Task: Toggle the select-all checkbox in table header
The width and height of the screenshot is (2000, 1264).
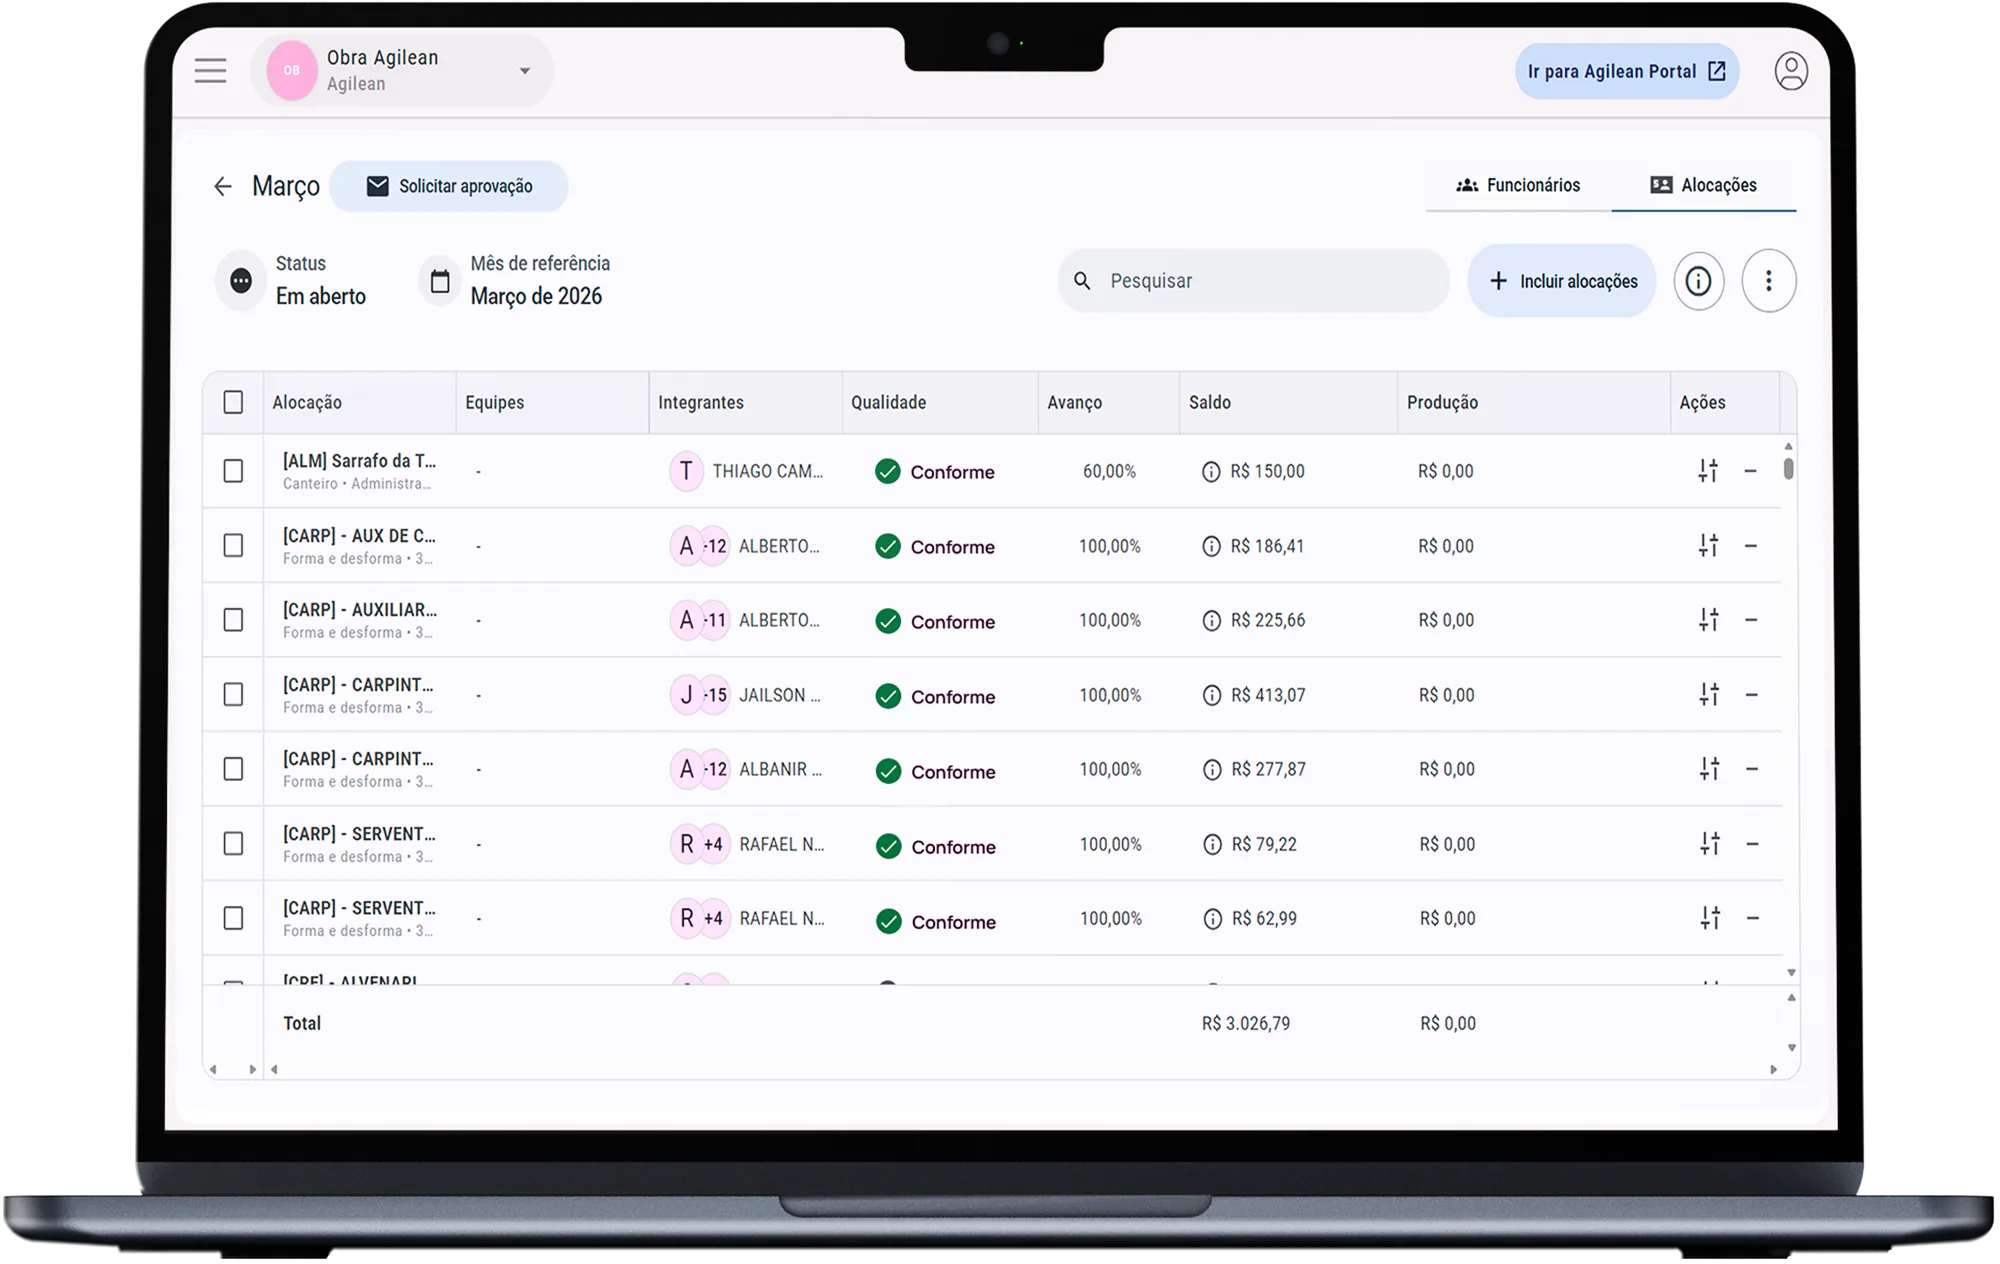Action: coord(233,402)
